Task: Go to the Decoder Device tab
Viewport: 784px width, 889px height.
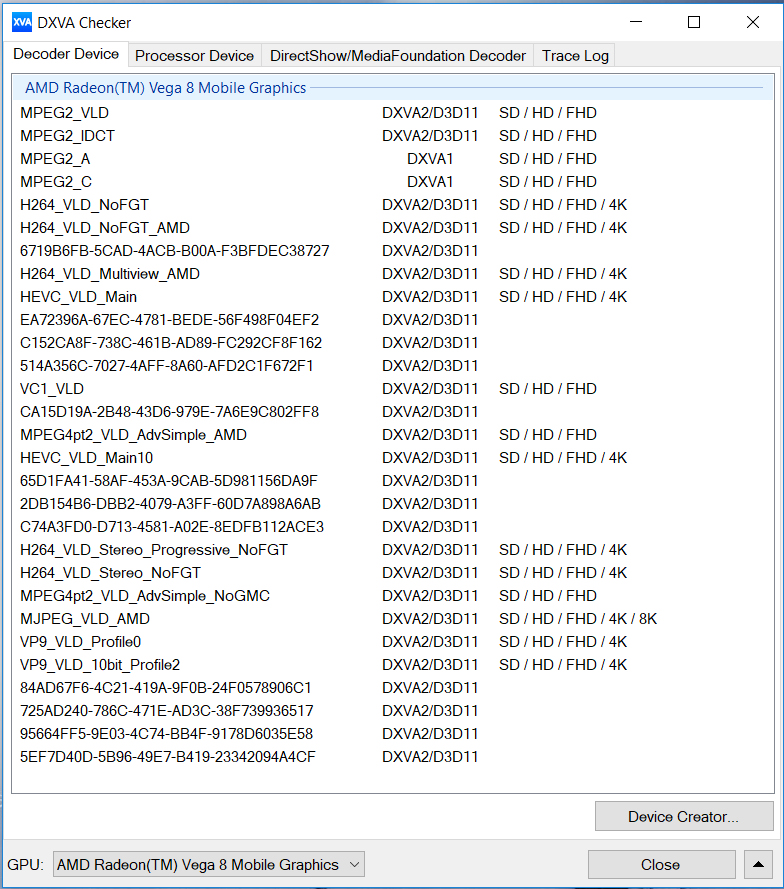Action: tap(66, 55)
